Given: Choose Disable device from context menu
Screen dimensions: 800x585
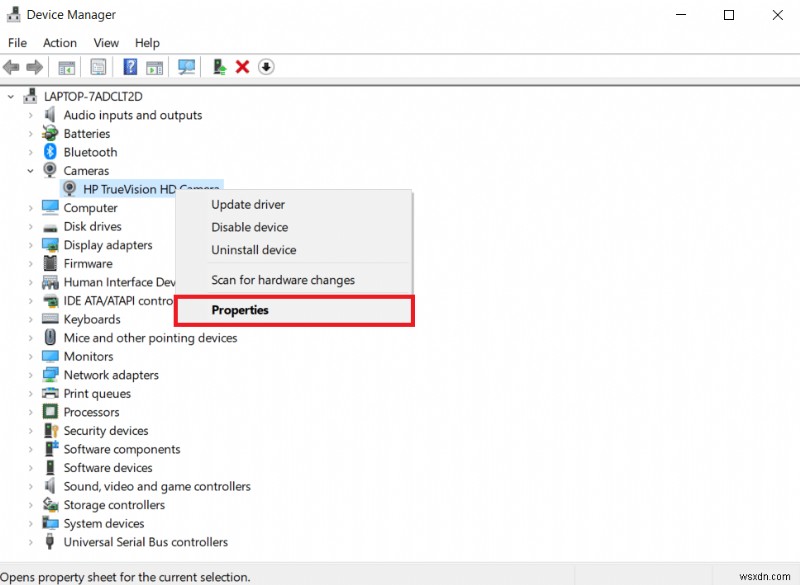Looking at the screenshot, I should pyautogui.click(x=294, y=227).
